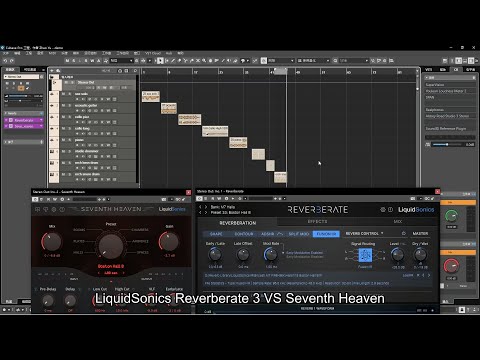Screen dimensions: 480x360
Task: Open the color tool dropdown arrow
Action: (x=248, y=61)
